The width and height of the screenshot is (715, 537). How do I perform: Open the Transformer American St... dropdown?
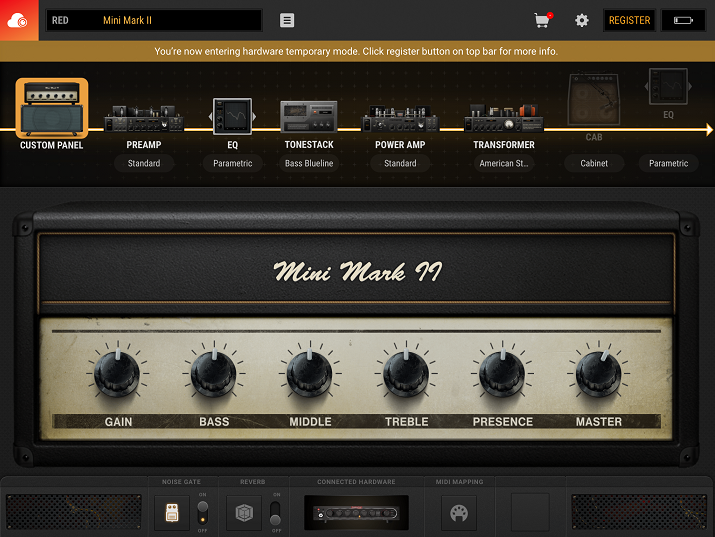[503, 163]
